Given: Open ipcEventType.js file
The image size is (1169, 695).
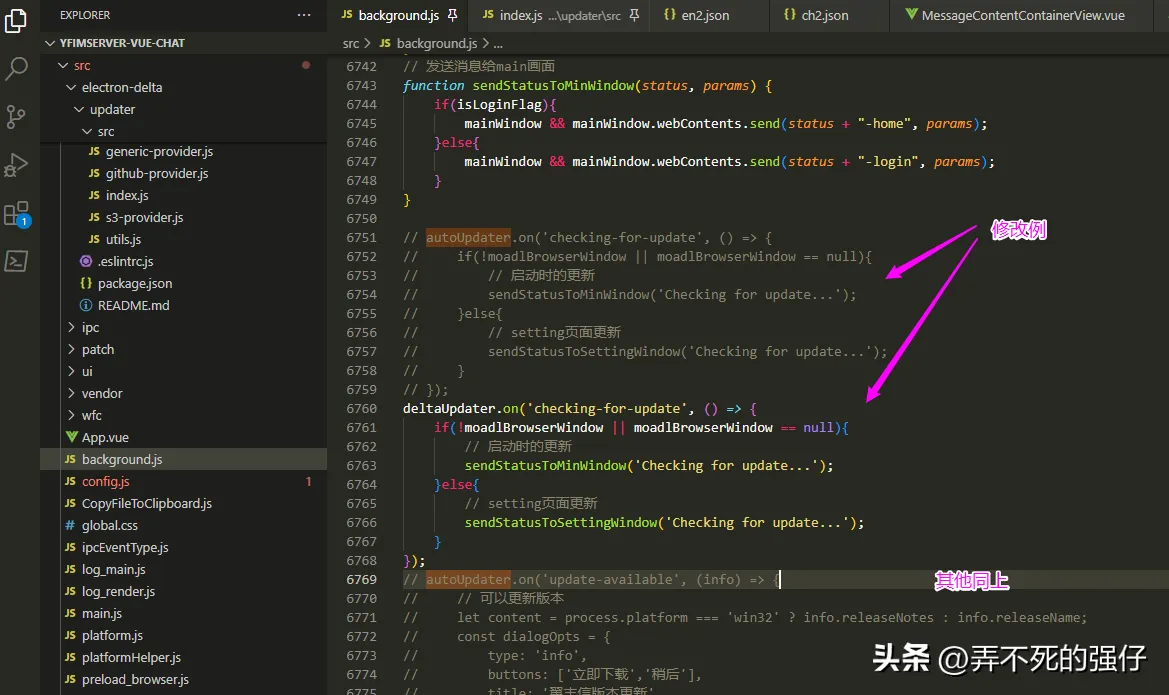Looking at the screenshot, I should coord(183,547).
